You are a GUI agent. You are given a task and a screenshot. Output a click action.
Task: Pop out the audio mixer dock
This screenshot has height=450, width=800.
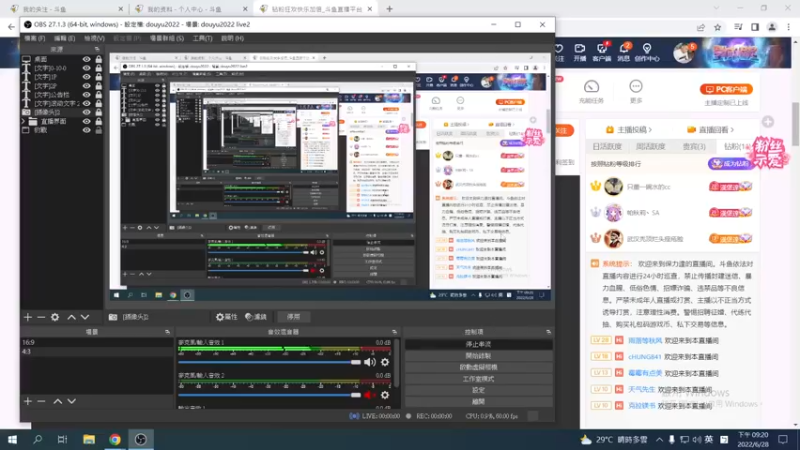point(394,332)
